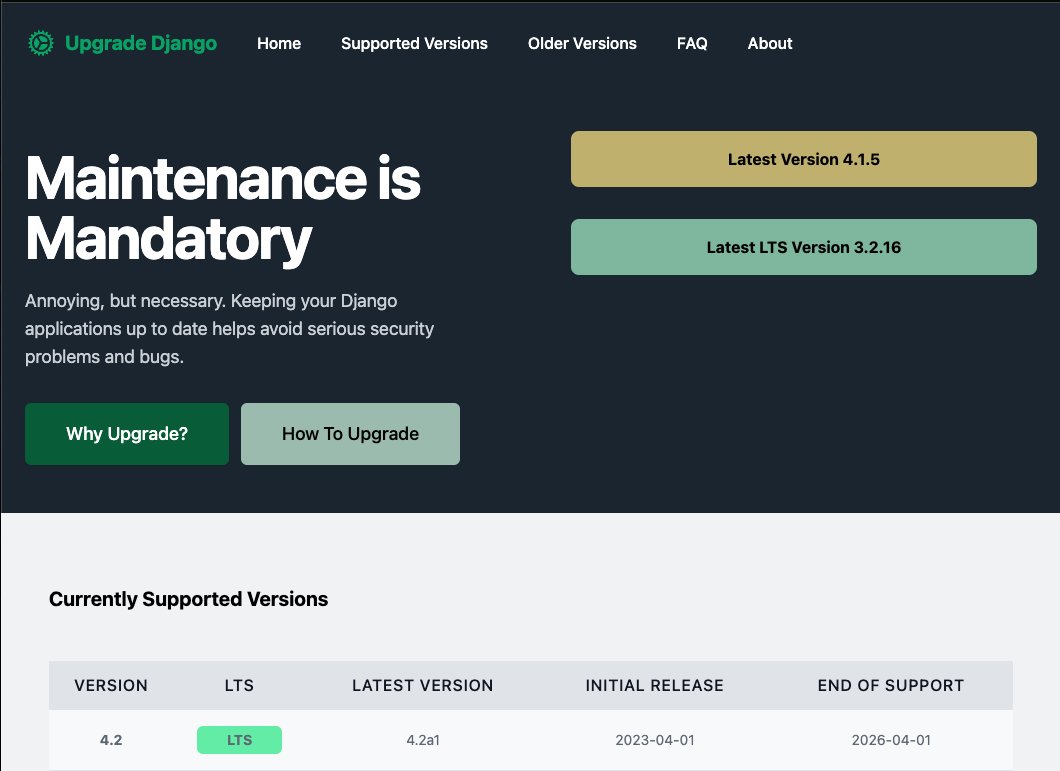Select the 4.2a1 latest version entry
1060x771 pixels.
[422, 740]
